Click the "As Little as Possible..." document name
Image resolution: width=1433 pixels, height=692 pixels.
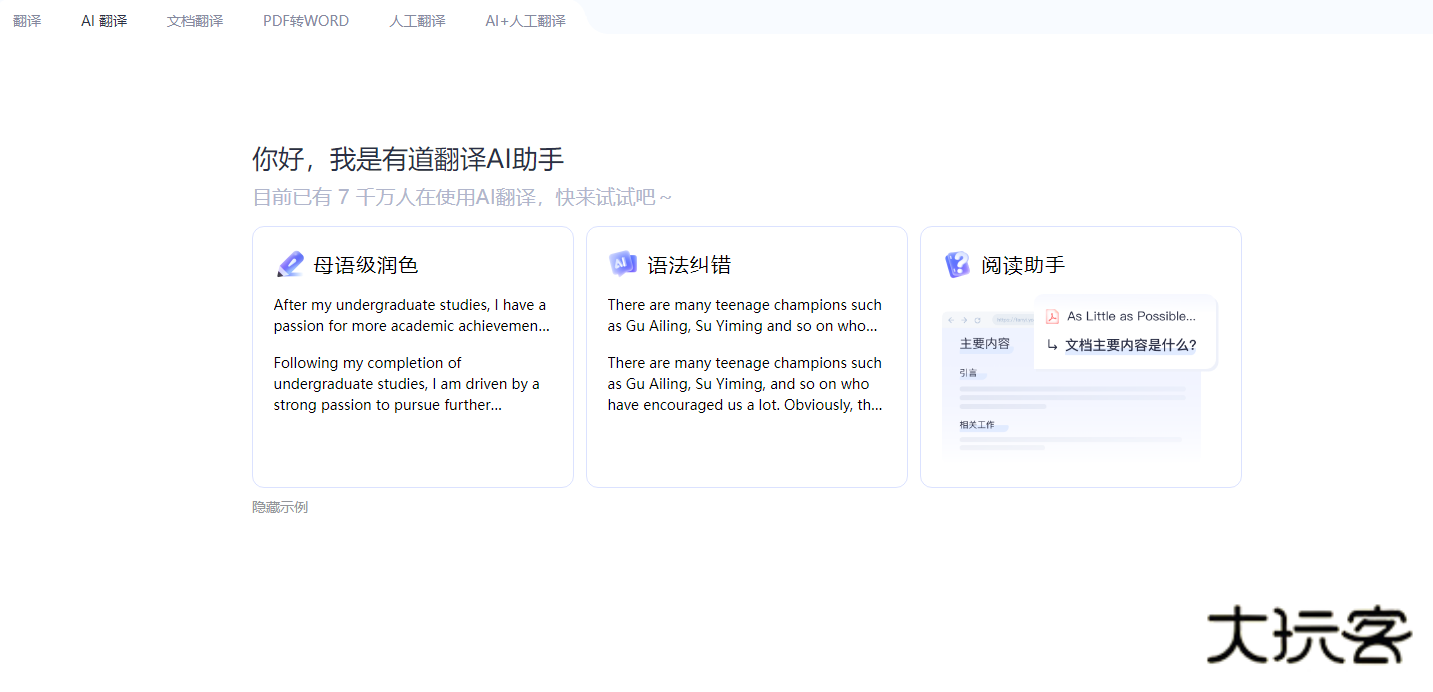(x=1131, y=316)
